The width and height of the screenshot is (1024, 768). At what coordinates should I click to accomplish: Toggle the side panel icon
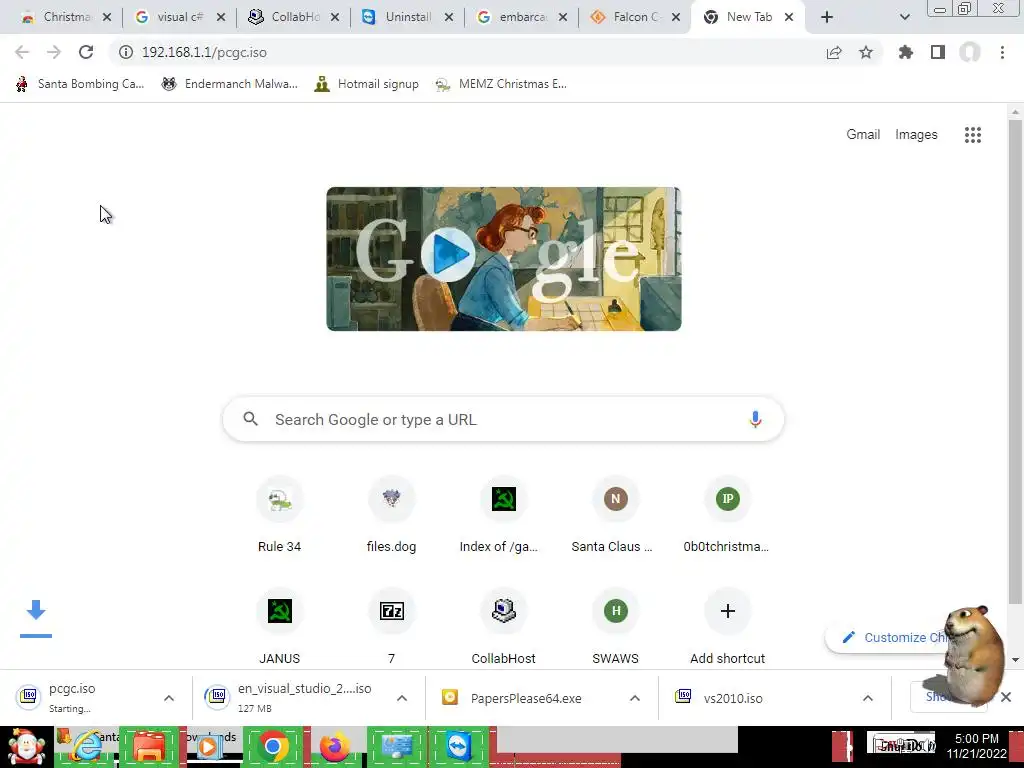point(938,52)
